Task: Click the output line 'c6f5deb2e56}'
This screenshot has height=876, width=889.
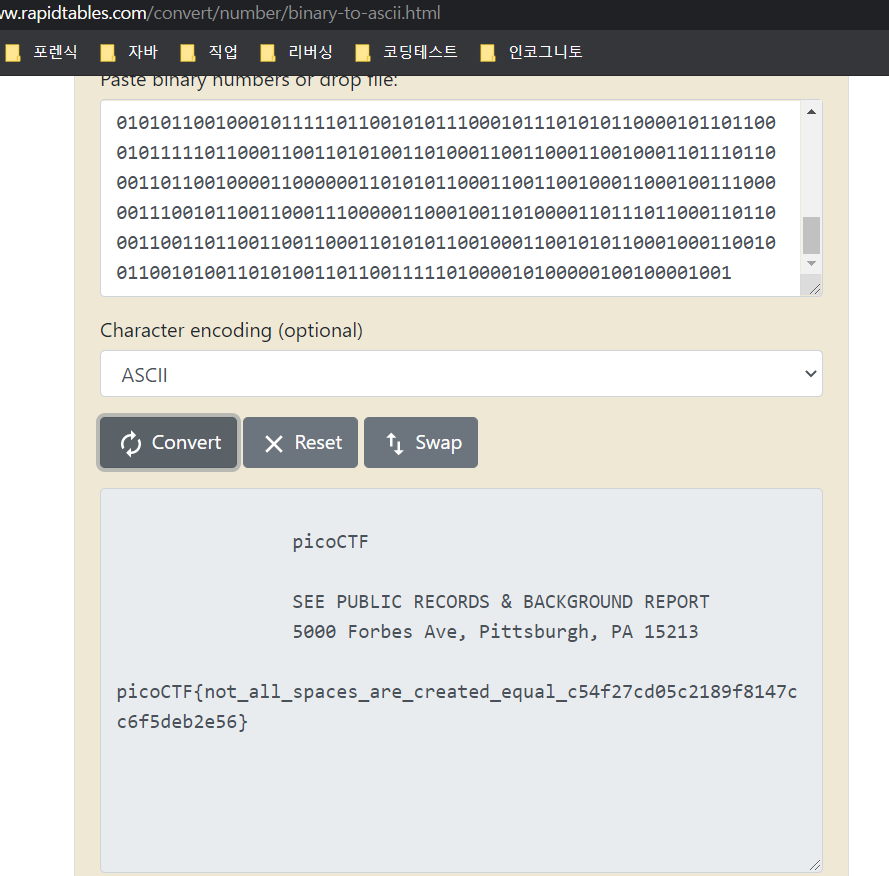Action: [182, 722]
